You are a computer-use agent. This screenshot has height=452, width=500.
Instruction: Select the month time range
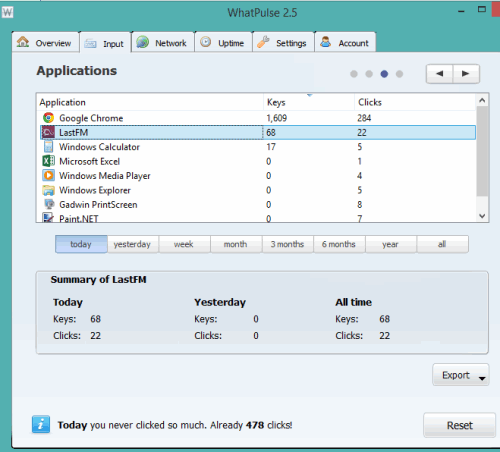pos(236,244)
